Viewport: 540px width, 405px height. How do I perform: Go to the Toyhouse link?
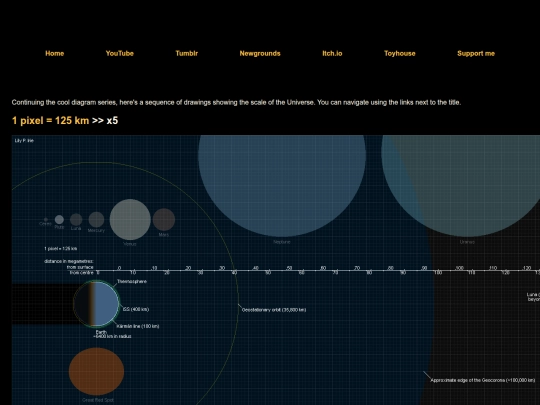[399, 53]
